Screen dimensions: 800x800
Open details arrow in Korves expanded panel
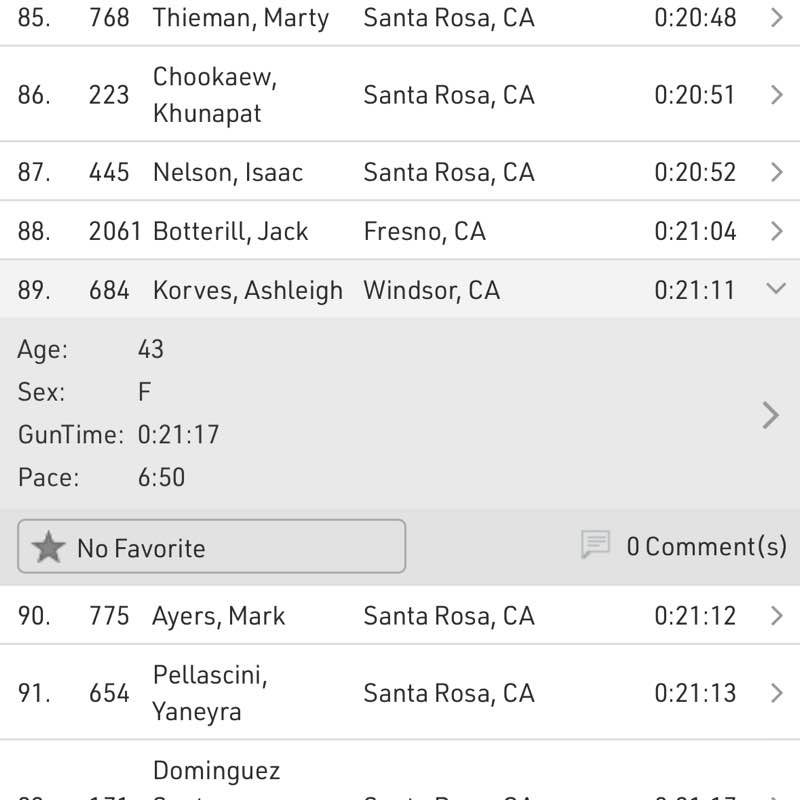click(770, 414)
